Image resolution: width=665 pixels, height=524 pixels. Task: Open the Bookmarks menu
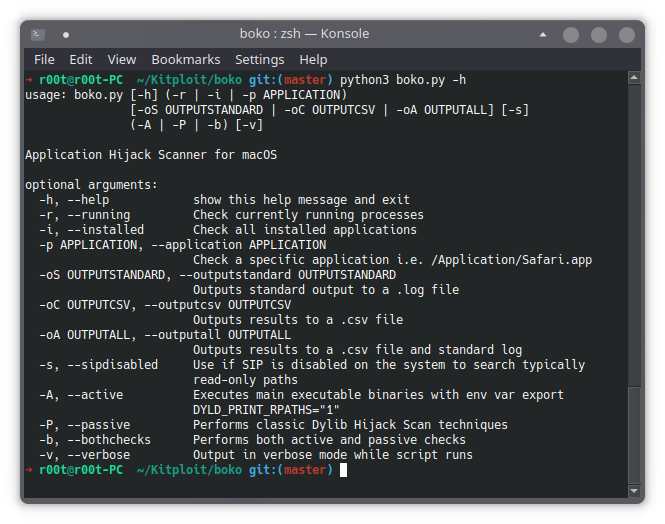click(186, 60)
